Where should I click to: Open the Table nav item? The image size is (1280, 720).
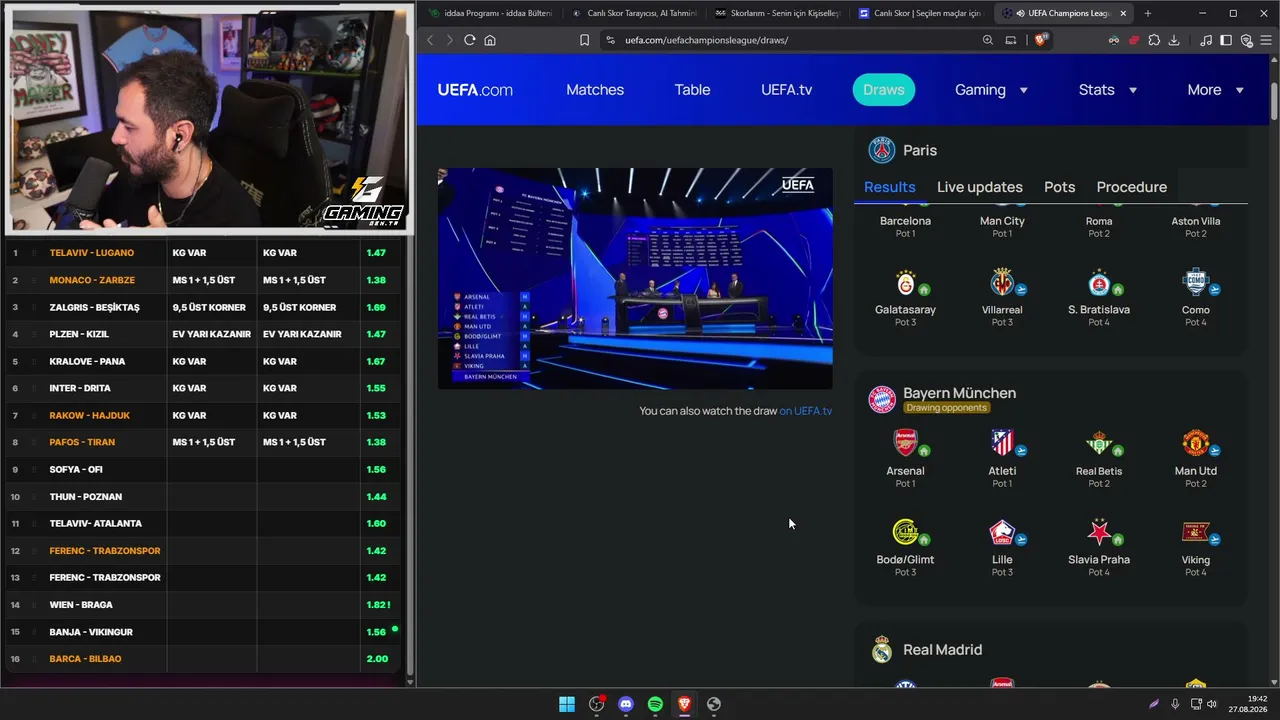tap(692, 90)
